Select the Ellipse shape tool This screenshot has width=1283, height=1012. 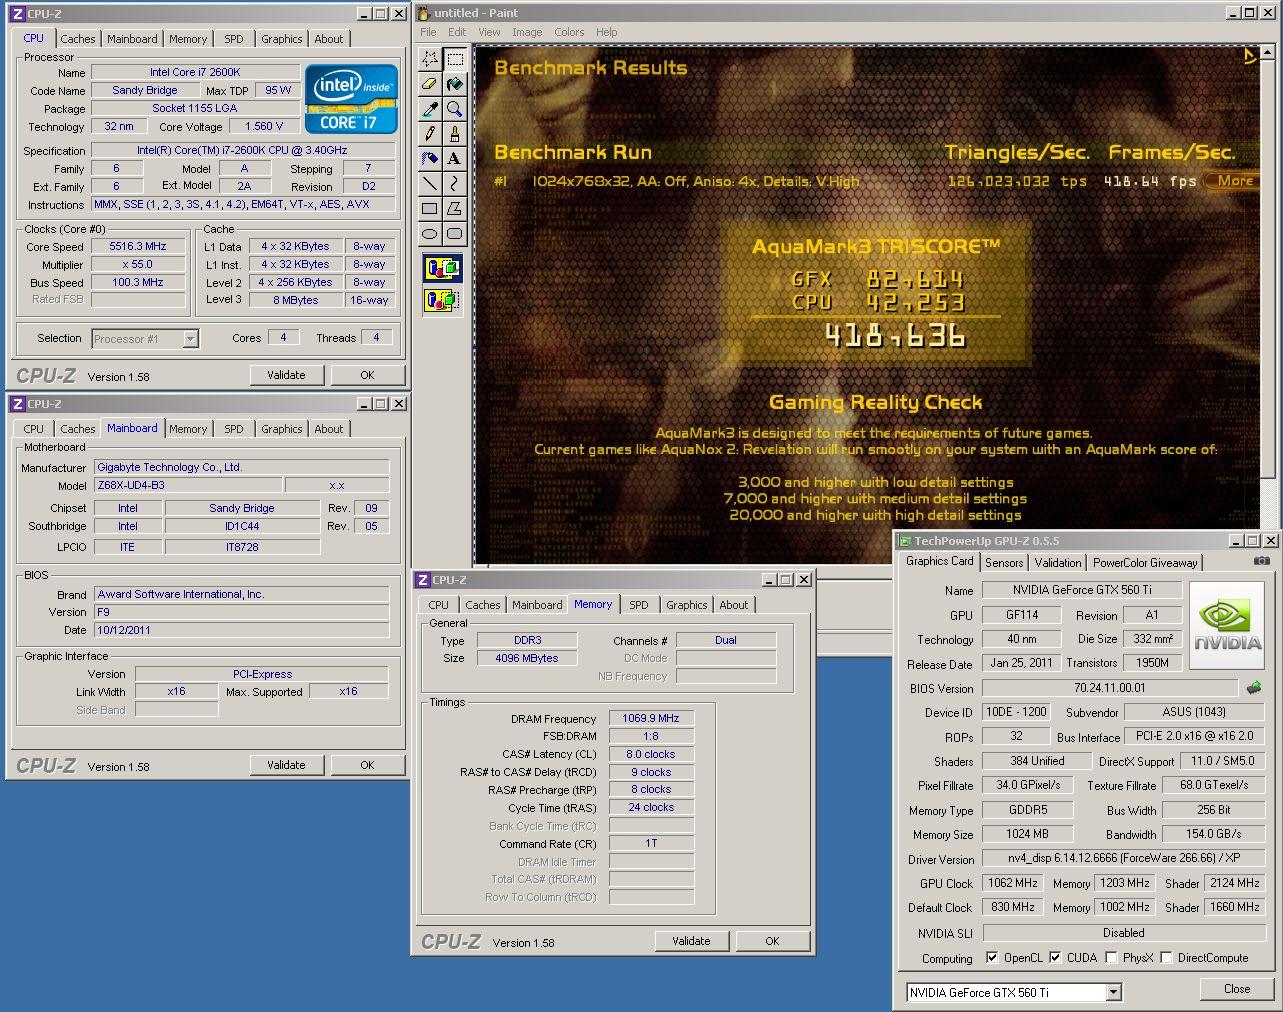click(430, 234)
